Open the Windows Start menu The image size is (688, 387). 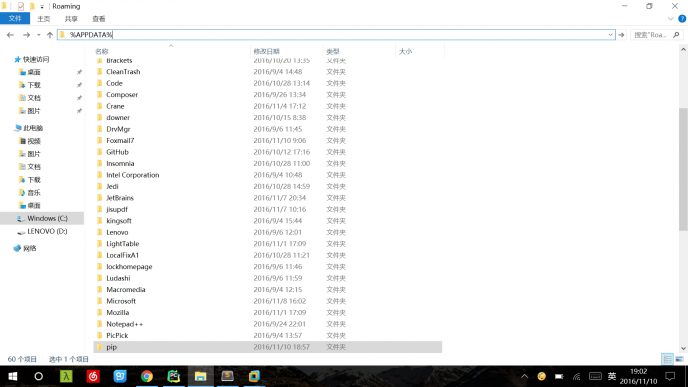tap(13, 376)
